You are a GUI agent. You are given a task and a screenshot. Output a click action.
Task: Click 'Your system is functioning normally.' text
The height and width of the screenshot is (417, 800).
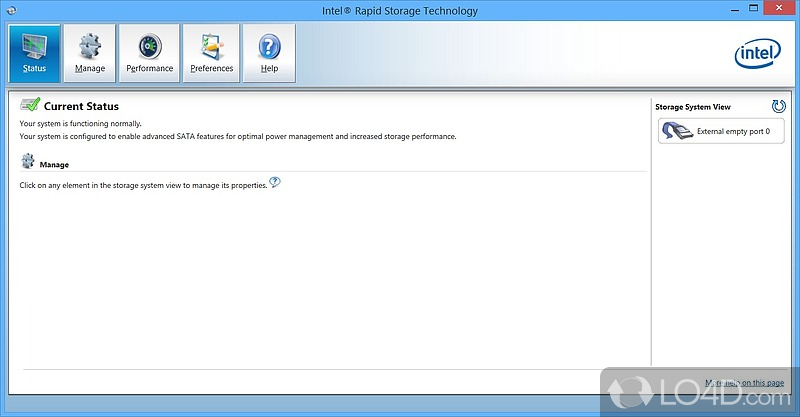(81, 124)
